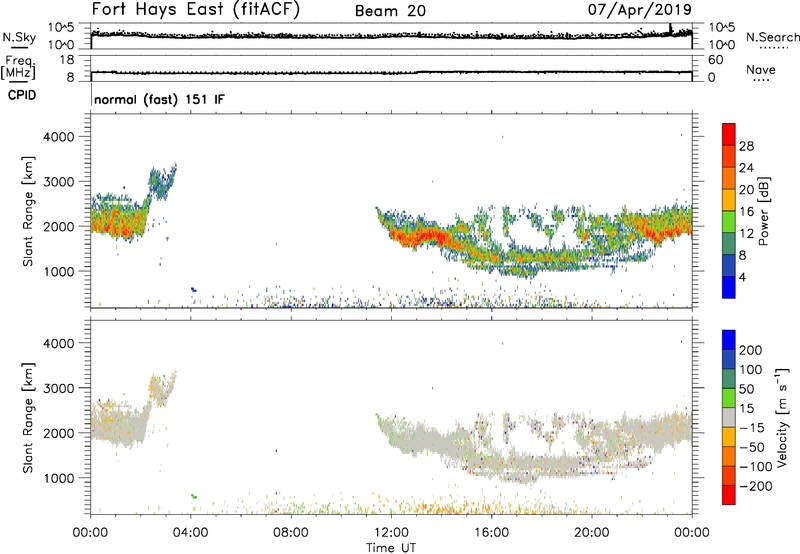Image resolution: width=800 pixels, height=554 pixels.
Task: Click the "20" value on the power colorbar
Action: click(x=746, y=190)
